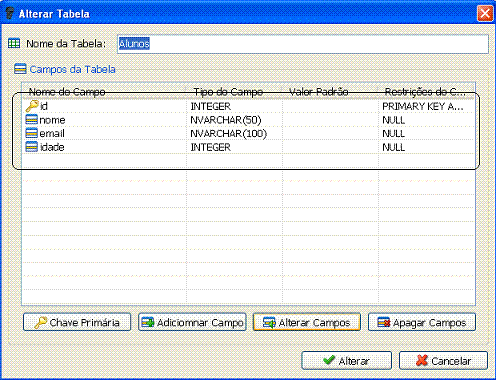496x380 pixels.
Task: Click INTEGER type in the idade row
Action: pos(210,147)
